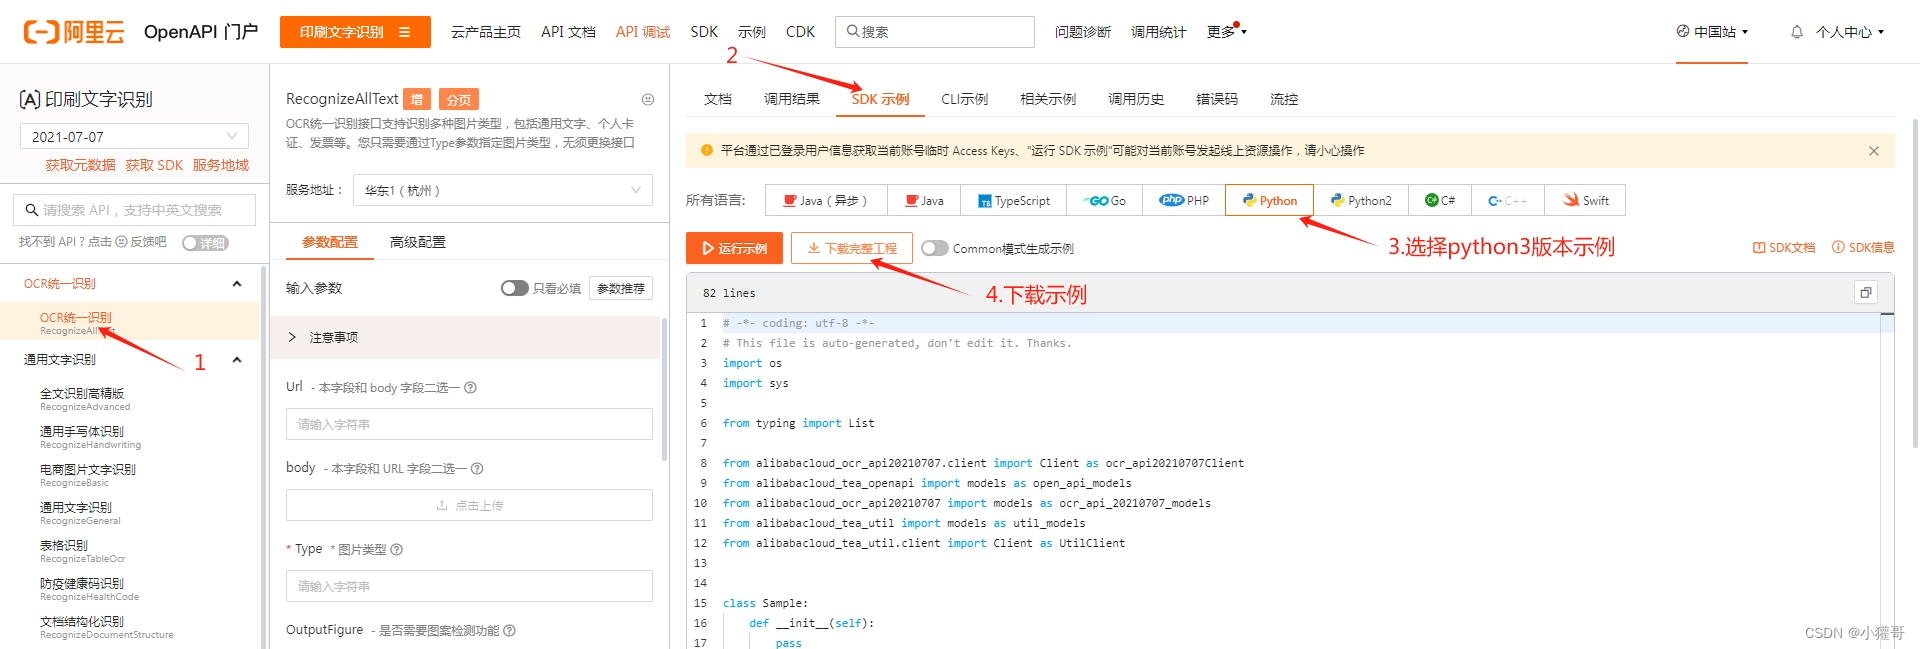The image size is (1920, 649).
Task: Click the 印刷文字识别 product menu button
Action: tap(355, 32)
